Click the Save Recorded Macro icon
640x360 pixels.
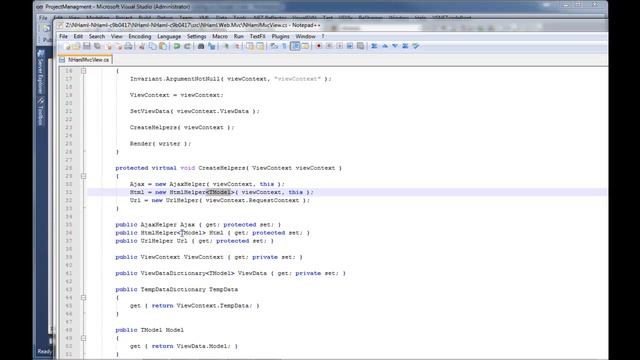[x=360, y=46]
